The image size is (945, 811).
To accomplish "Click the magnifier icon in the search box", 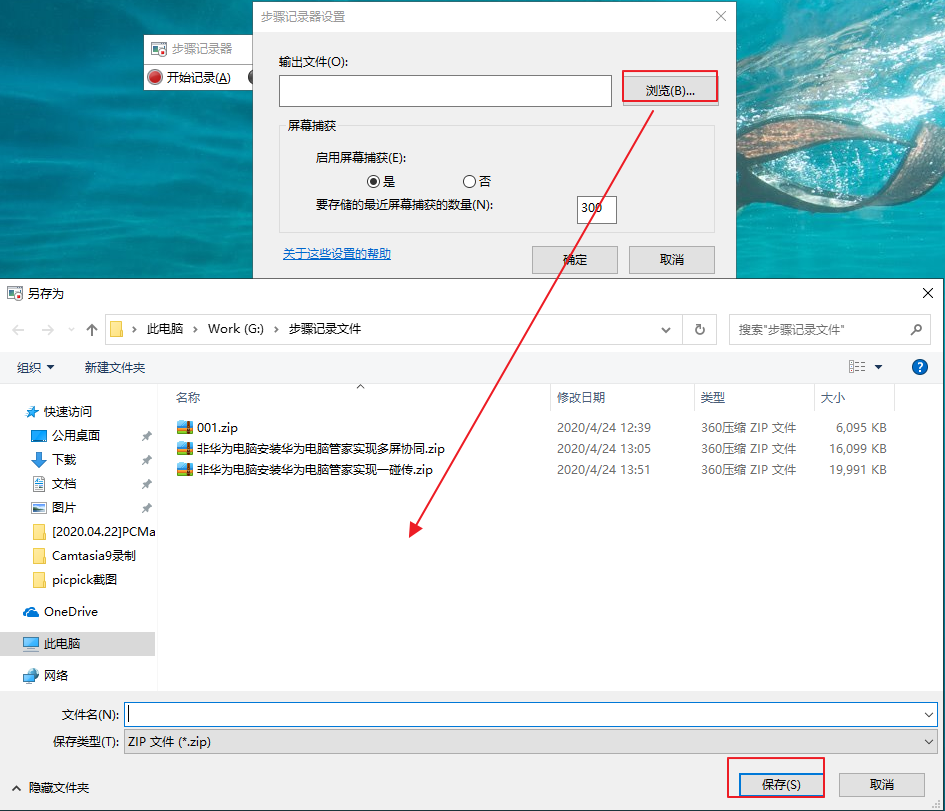I will point(916,330).
